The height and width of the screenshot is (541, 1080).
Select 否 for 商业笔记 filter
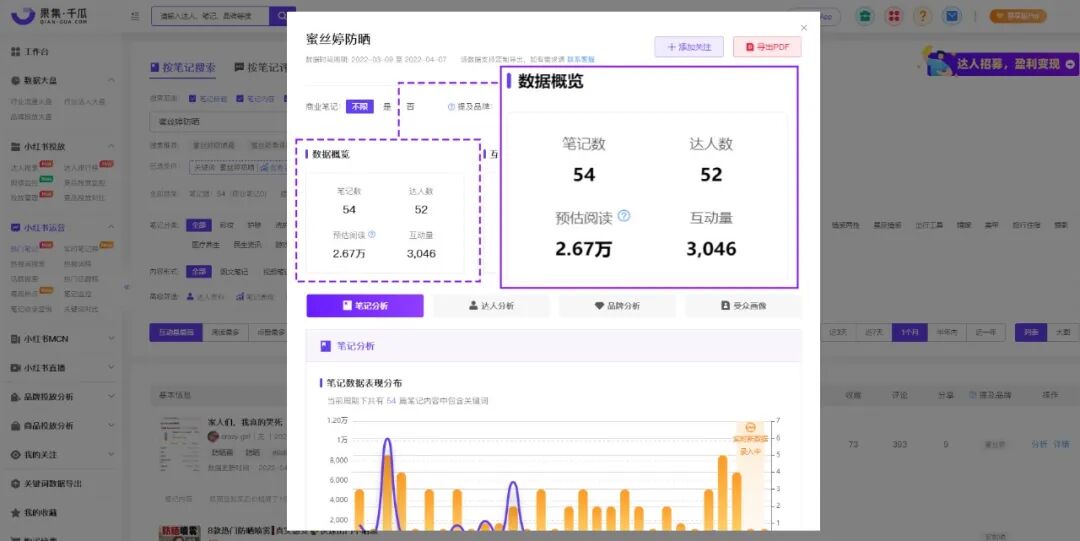411,107
